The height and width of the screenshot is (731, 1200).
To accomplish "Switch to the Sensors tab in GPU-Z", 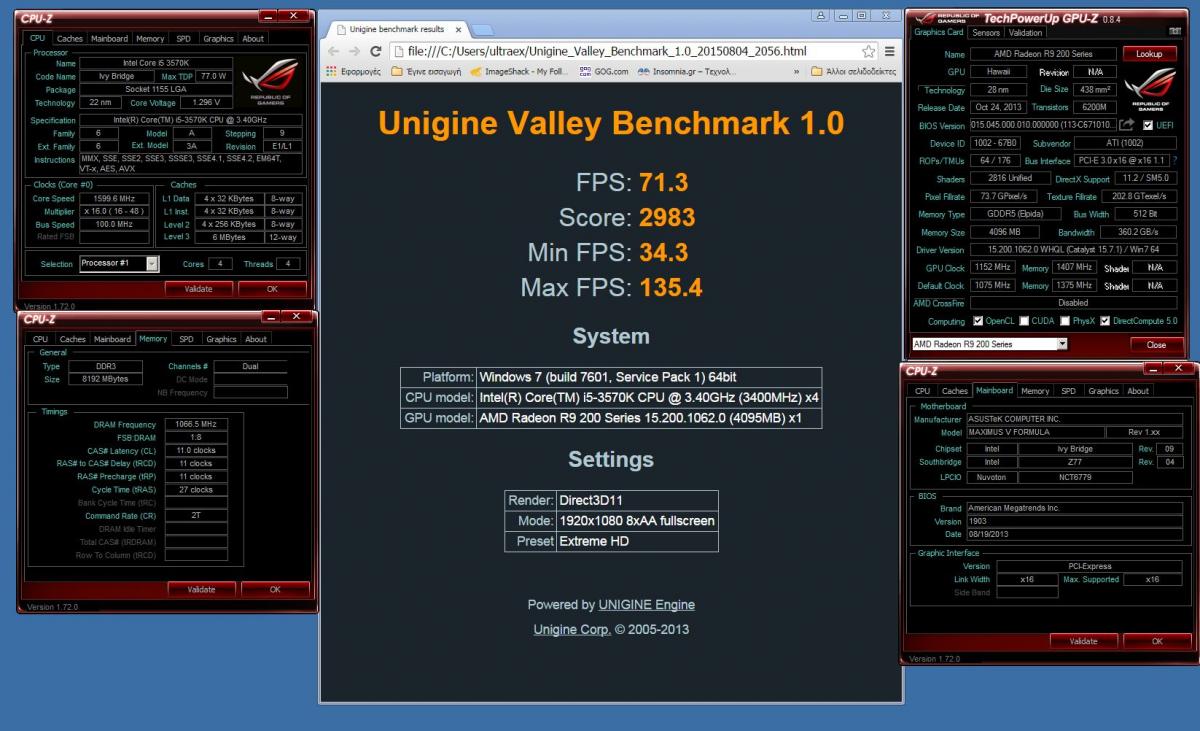I will 986,33.
